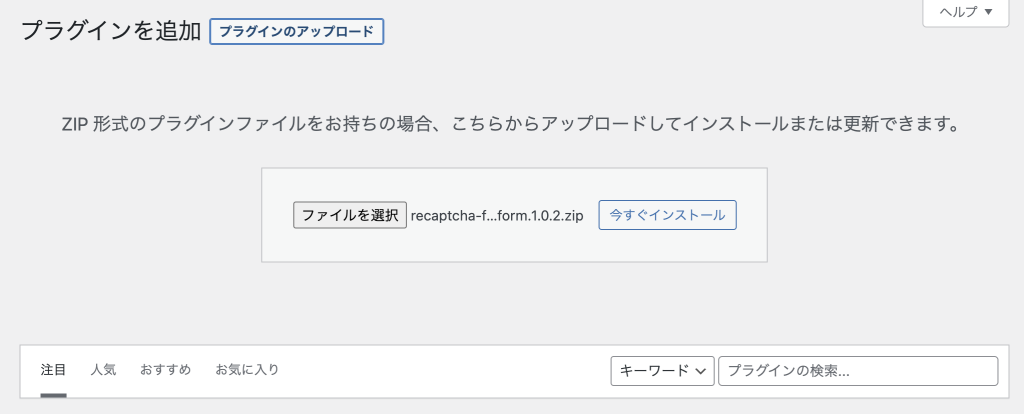The image size is (1024, 414).
Task: Click the underline indicator beneath the 注目 tab
Action: click(x=54, y=395)
